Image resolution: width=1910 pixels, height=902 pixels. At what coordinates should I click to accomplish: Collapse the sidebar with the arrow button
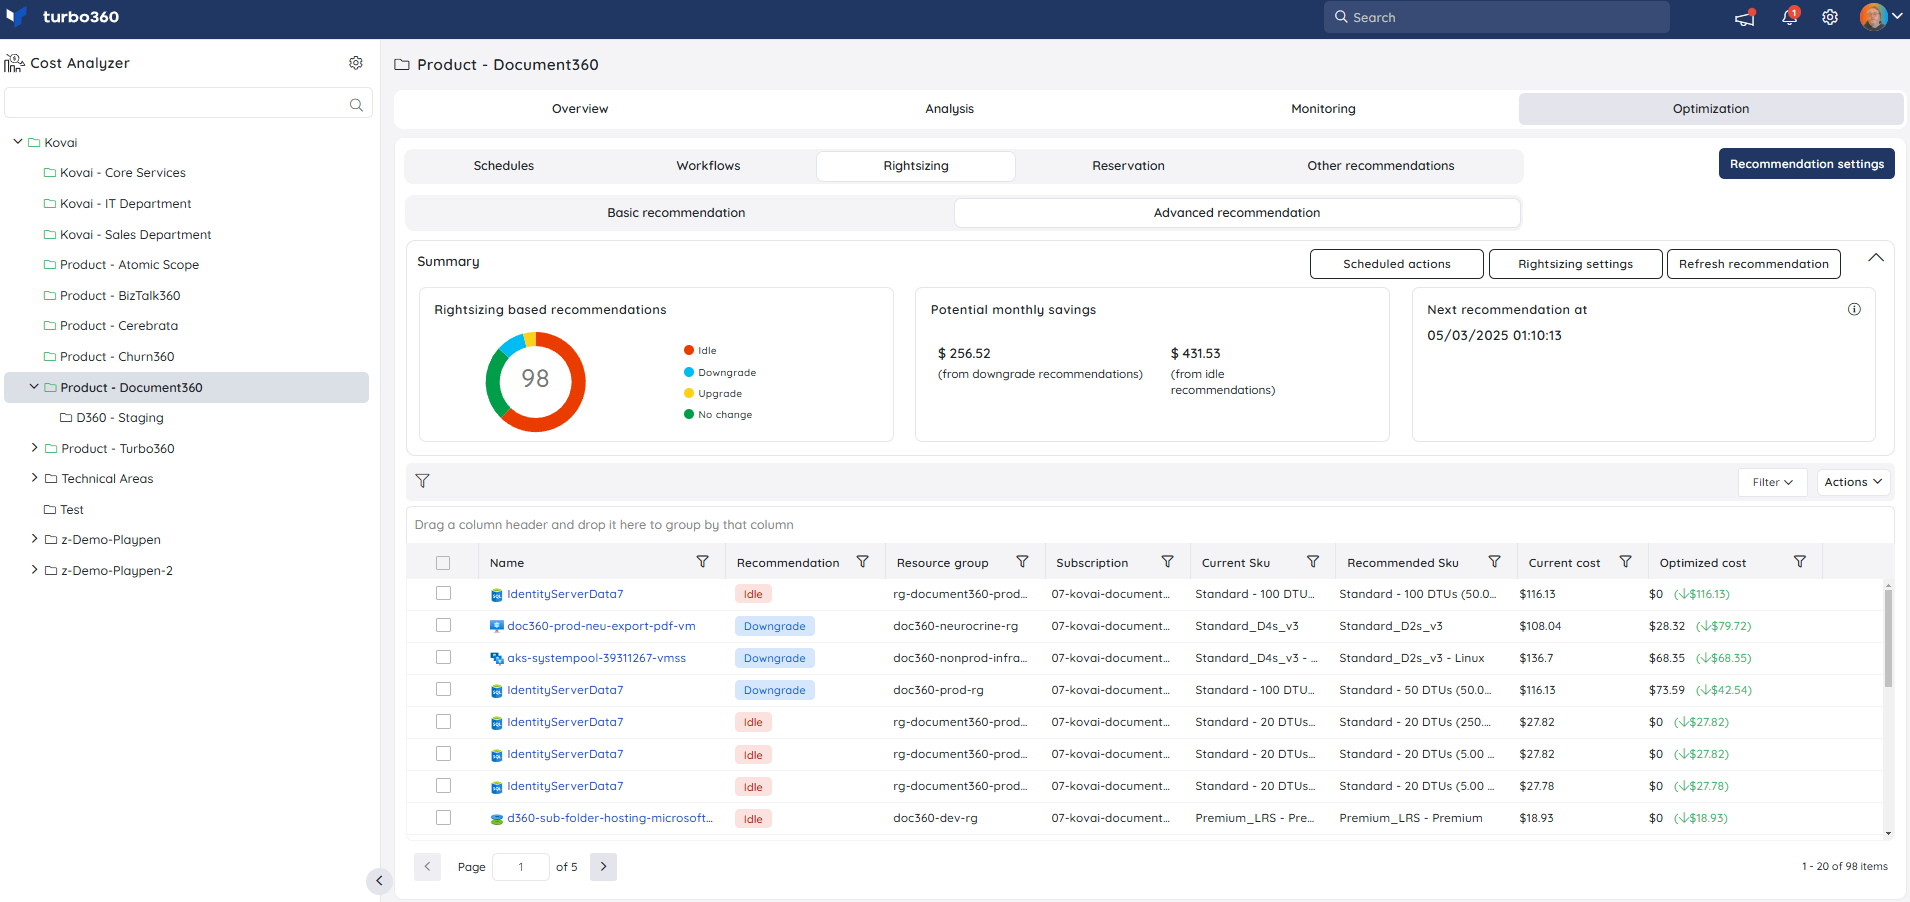tap(379, 881)
